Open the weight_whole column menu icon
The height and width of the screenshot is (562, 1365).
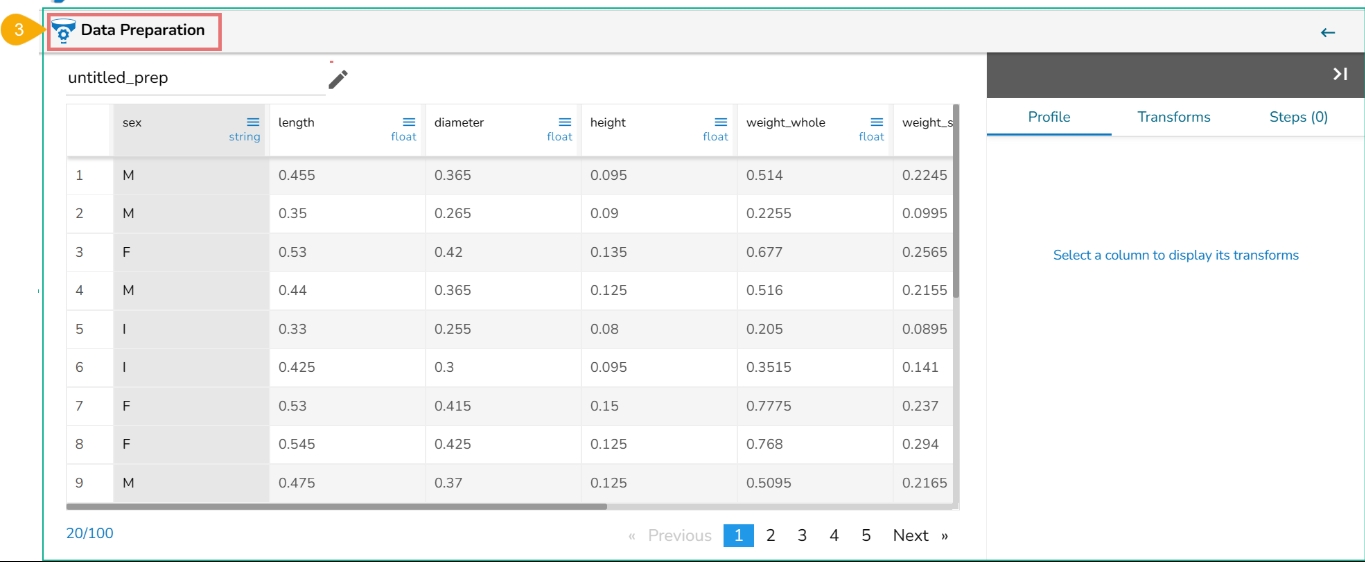[877, 122]
